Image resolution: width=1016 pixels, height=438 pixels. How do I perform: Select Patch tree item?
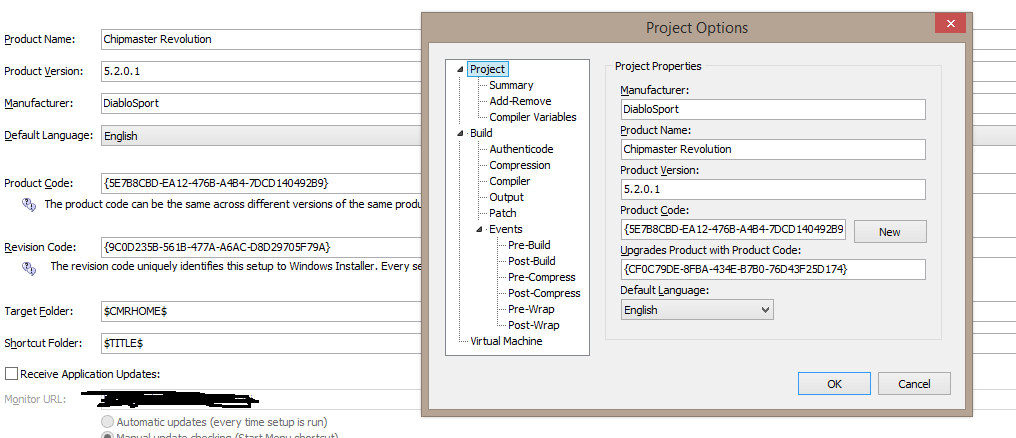point(503,213)
